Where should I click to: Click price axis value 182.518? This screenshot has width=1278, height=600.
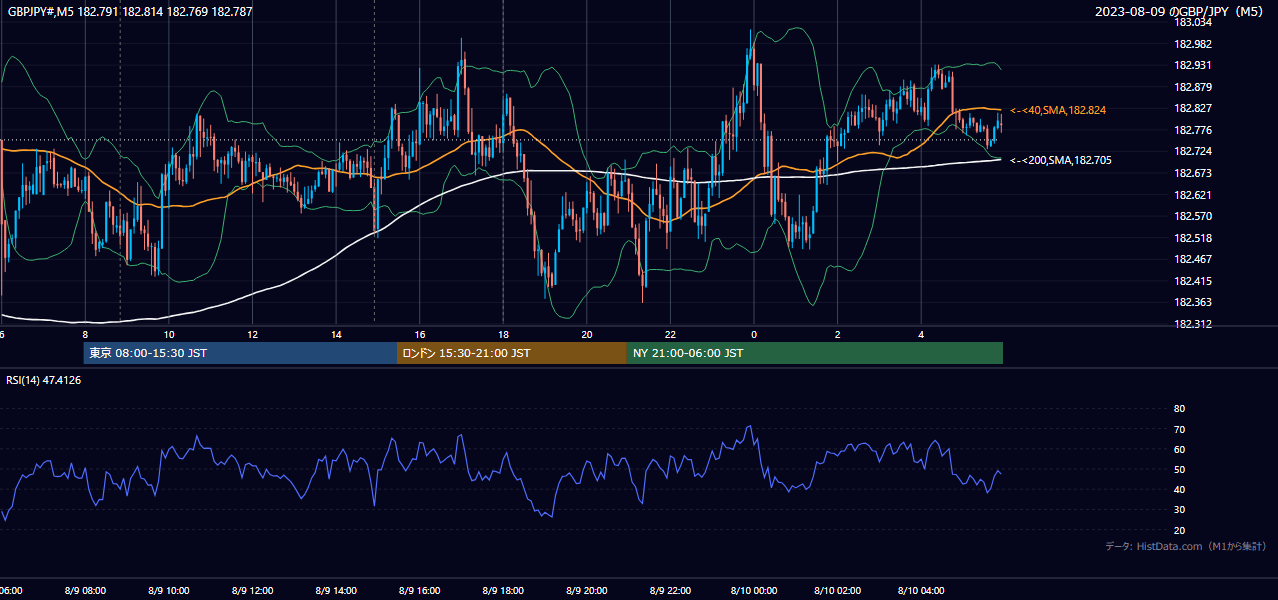coord(1194,238)
